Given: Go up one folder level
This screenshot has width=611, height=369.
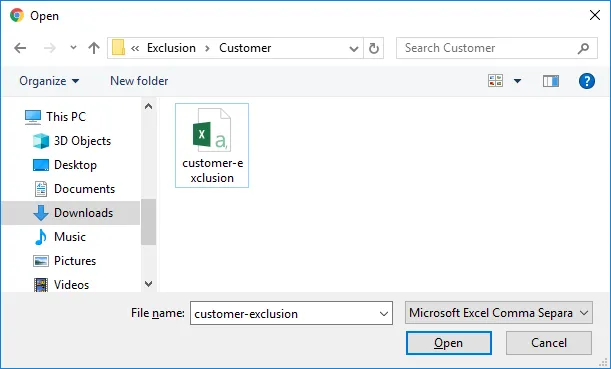Looking at the screenshot, I should click(94, 48).
